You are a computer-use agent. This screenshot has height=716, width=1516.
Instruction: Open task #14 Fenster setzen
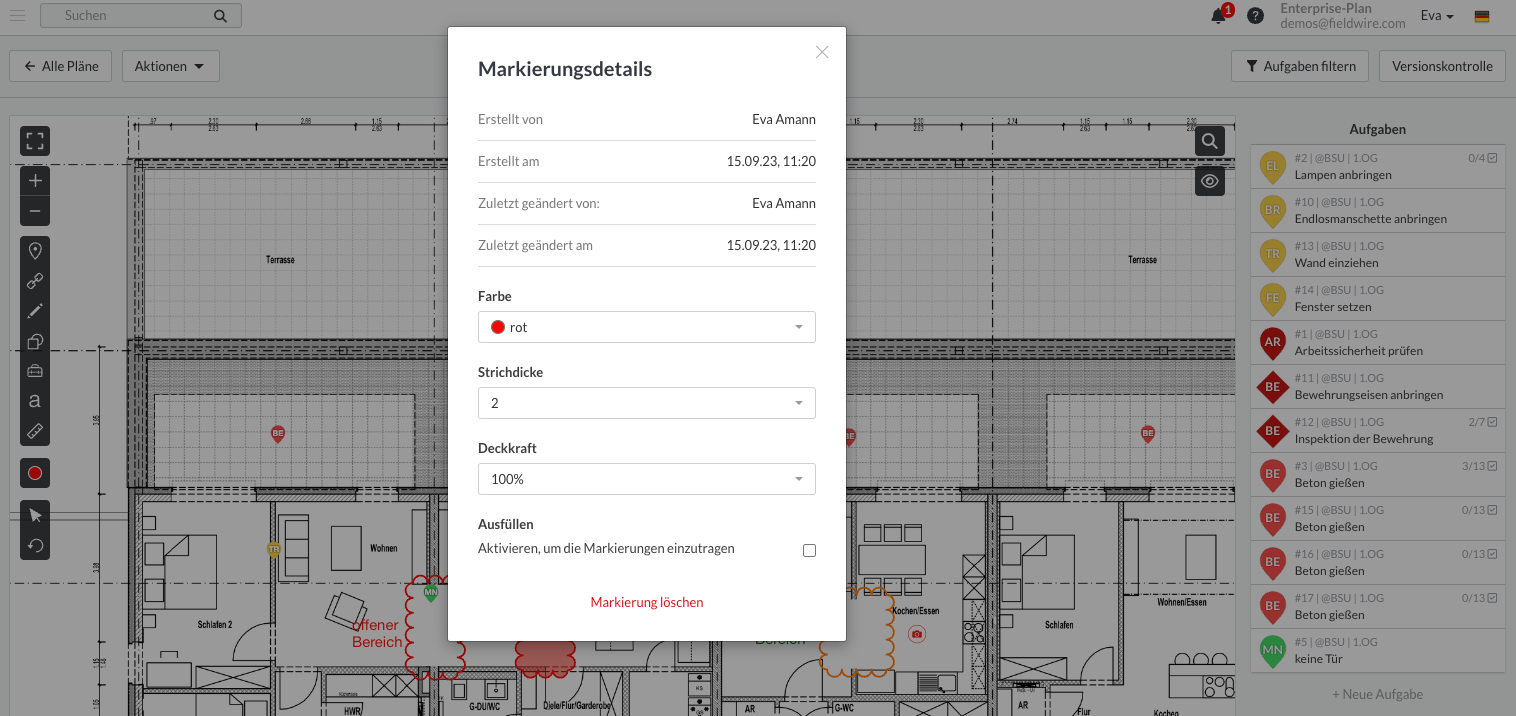tap(1377, 298)
